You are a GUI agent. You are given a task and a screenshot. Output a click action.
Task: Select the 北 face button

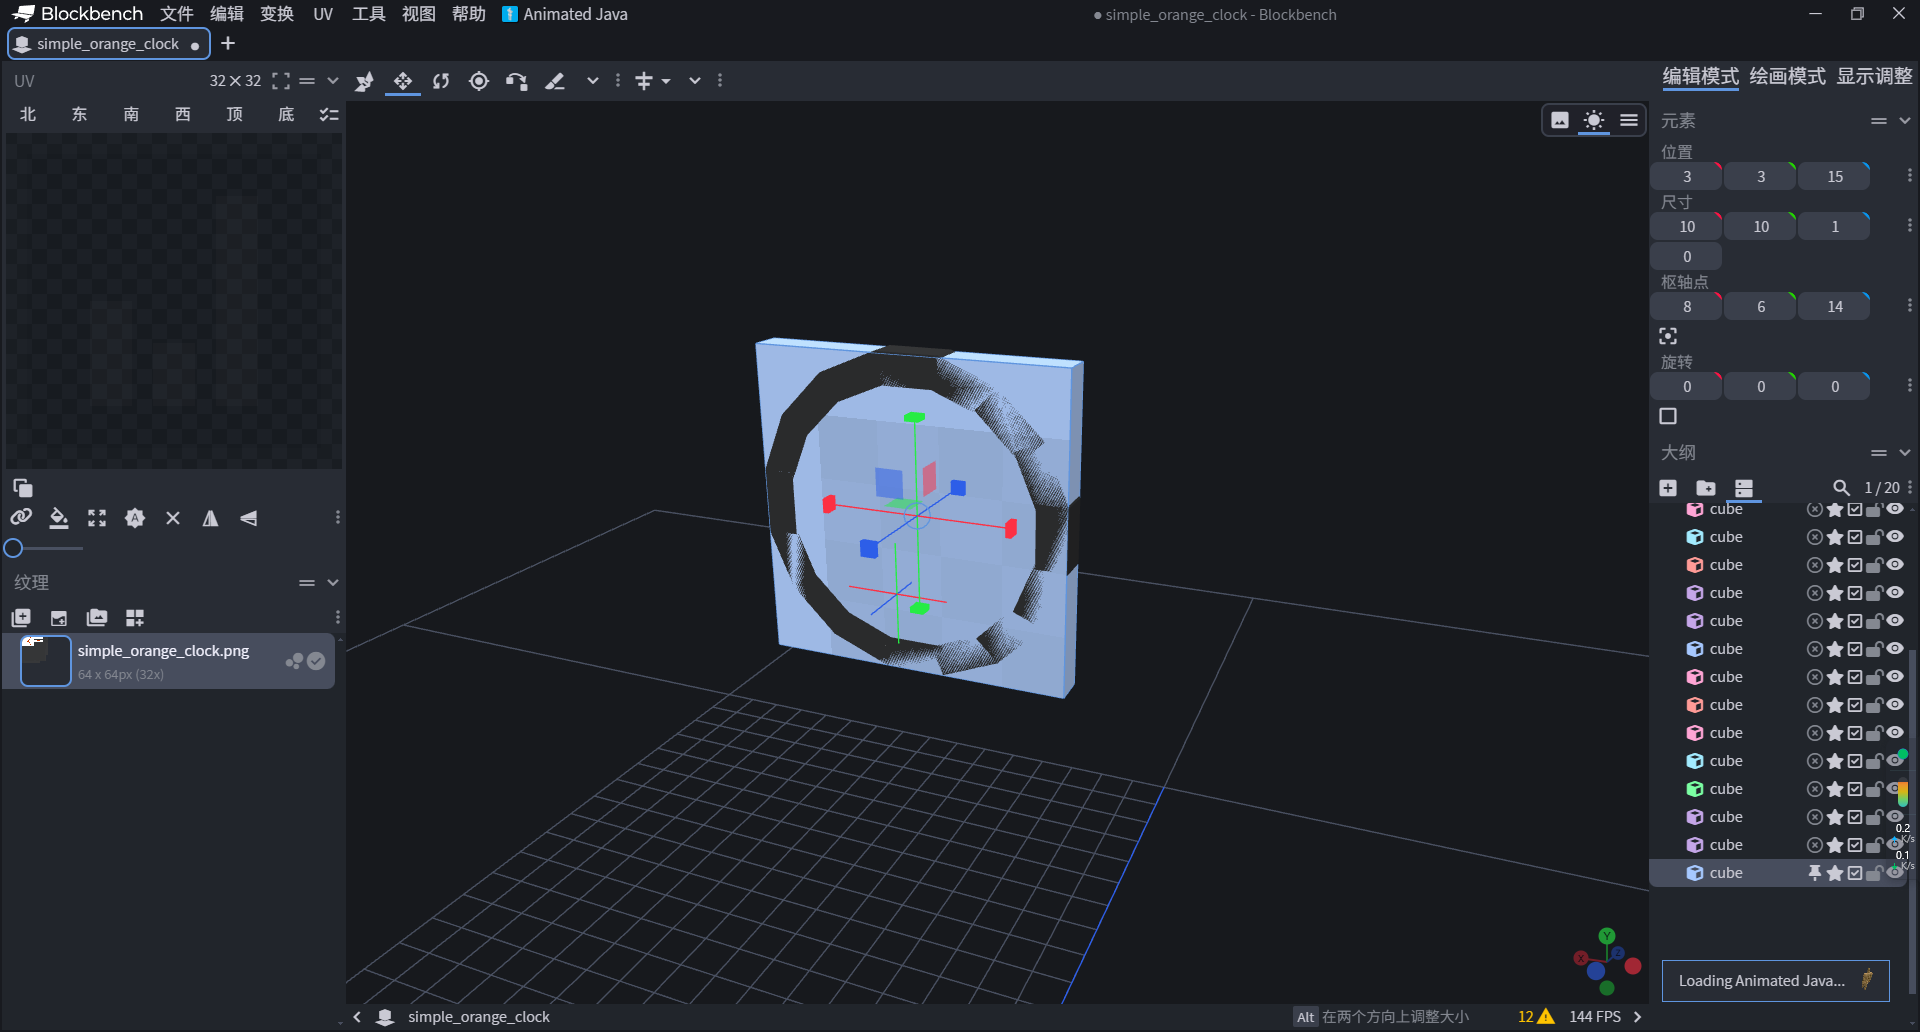tap(28, 115)
